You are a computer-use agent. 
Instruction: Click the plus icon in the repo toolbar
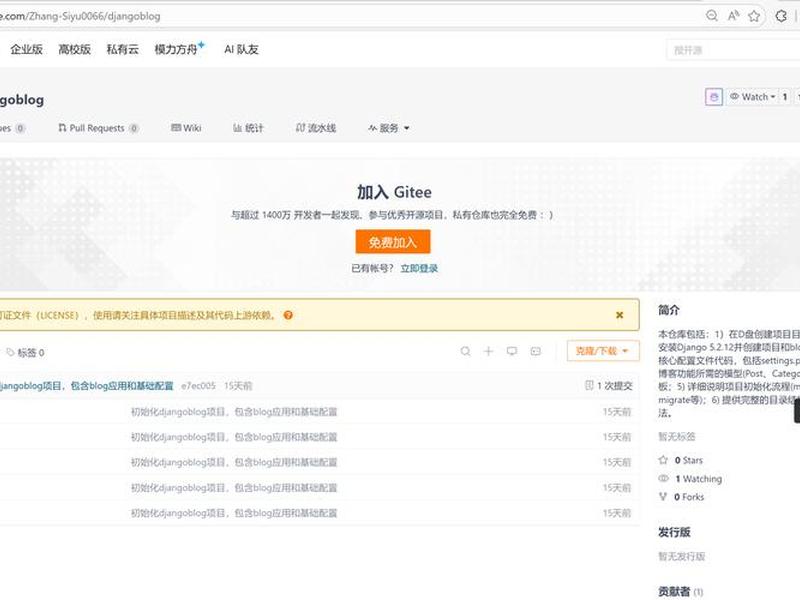[x=488, y=351]
